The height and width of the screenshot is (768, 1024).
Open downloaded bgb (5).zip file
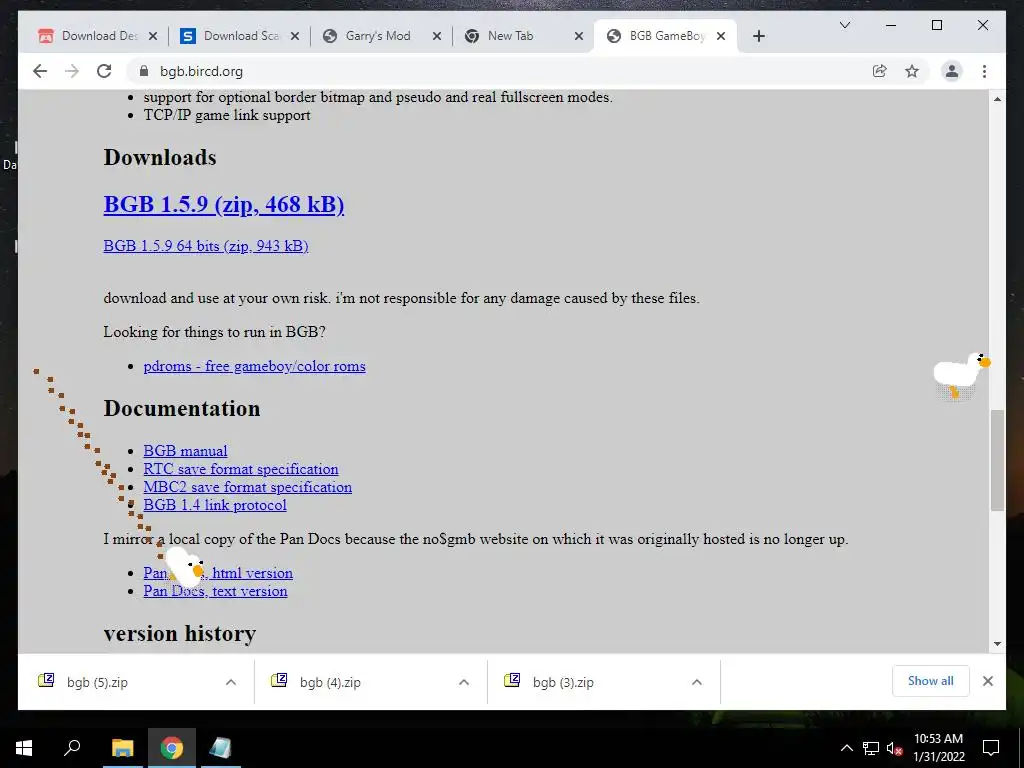(97, 682)
